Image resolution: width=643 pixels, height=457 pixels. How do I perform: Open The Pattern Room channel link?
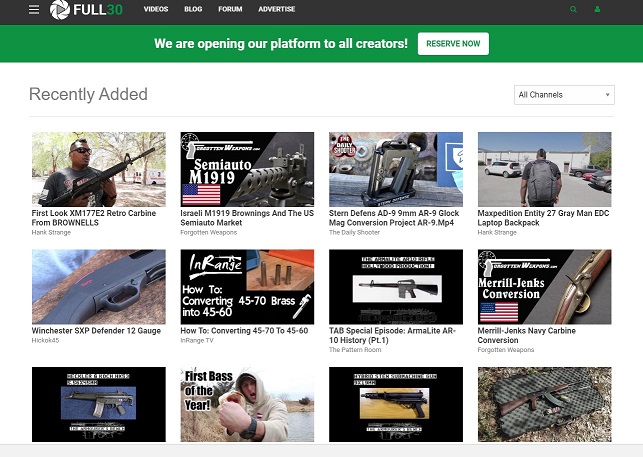[355, 350]
